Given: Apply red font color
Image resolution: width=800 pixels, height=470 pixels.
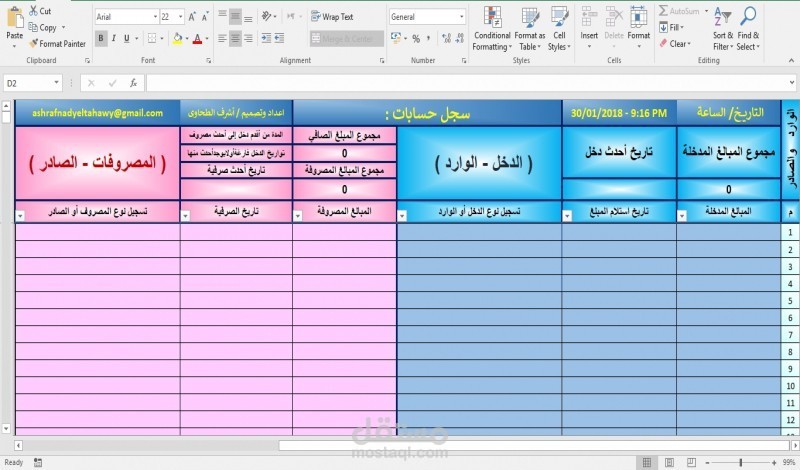Looking at the screenshot, I should (197, 38).
